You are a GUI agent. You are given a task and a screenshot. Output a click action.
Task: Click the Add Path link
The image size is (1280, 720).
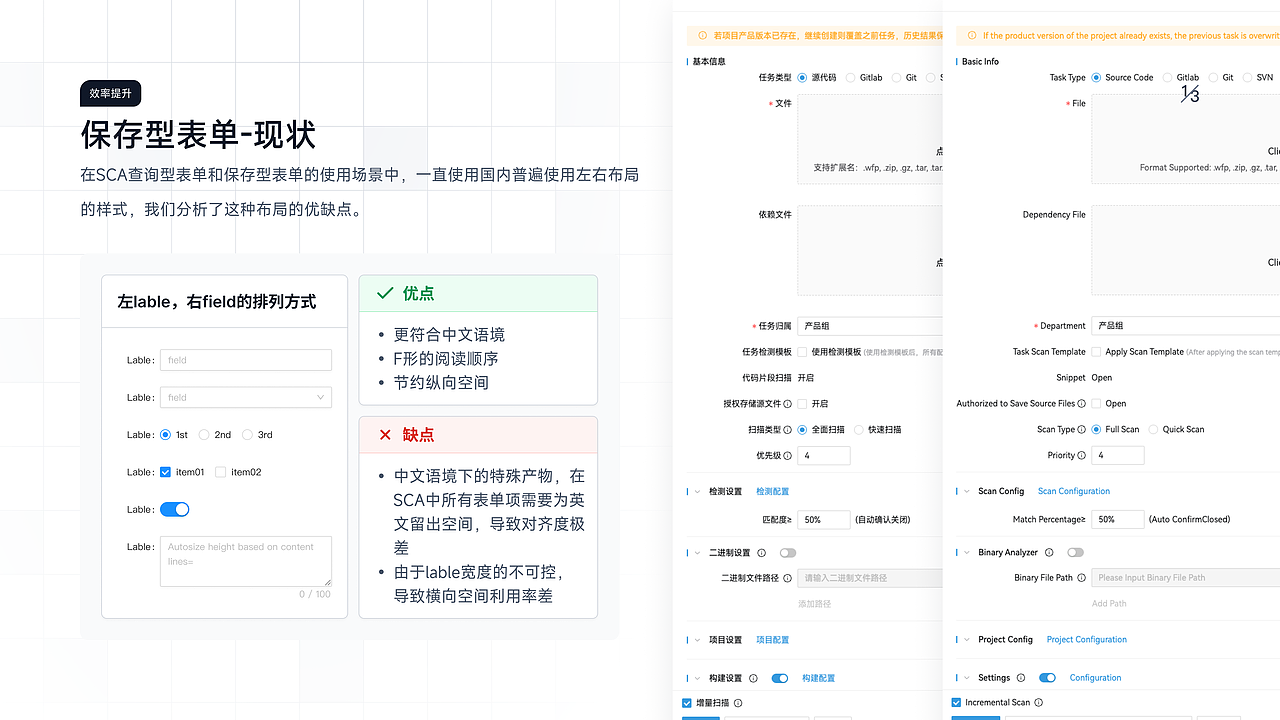pos(1109,604)
